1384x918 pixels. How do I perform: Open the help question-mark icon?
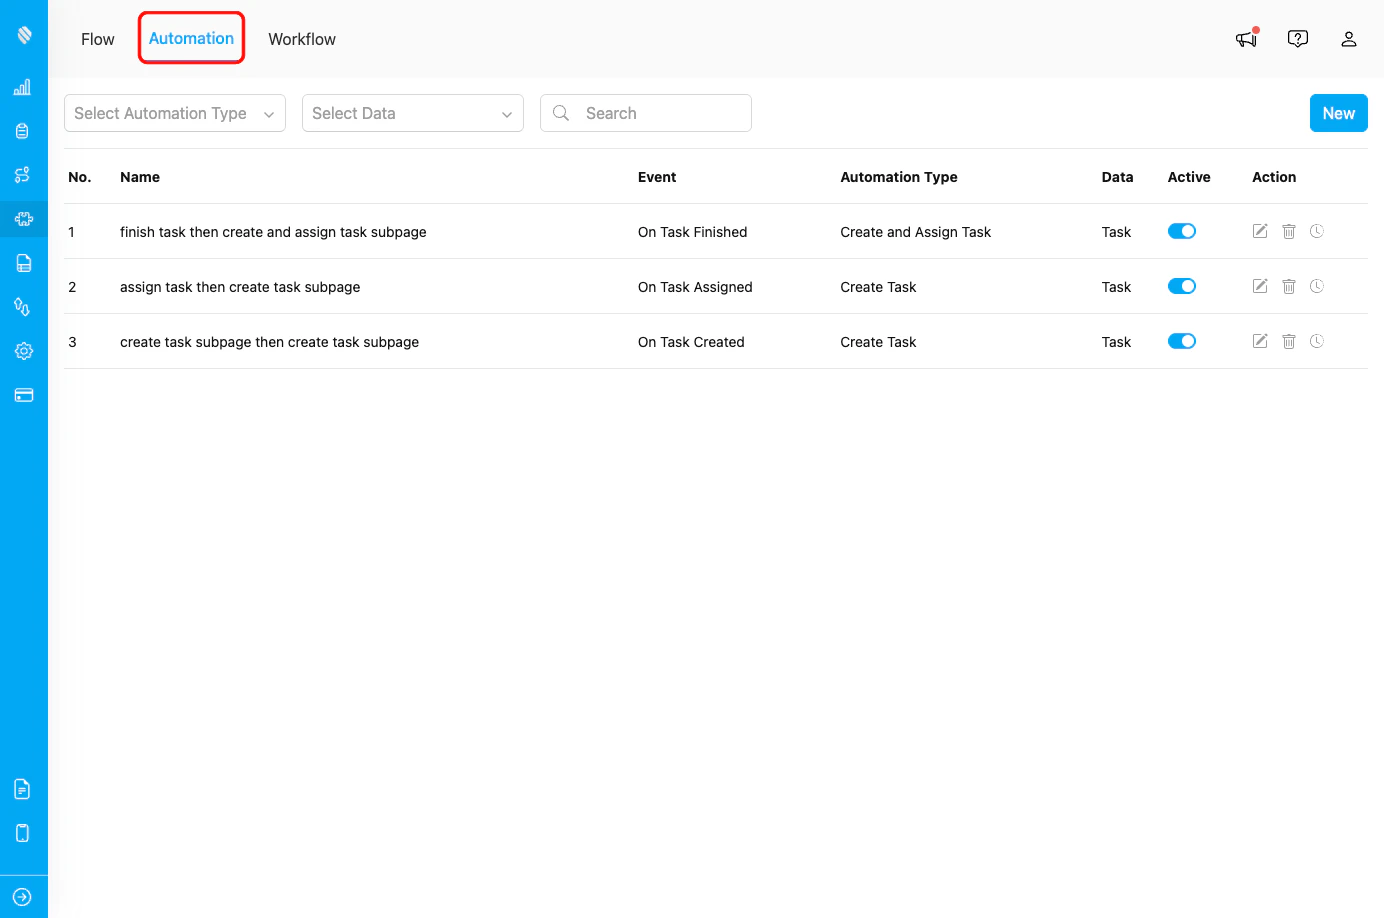tap(1297, 38)
